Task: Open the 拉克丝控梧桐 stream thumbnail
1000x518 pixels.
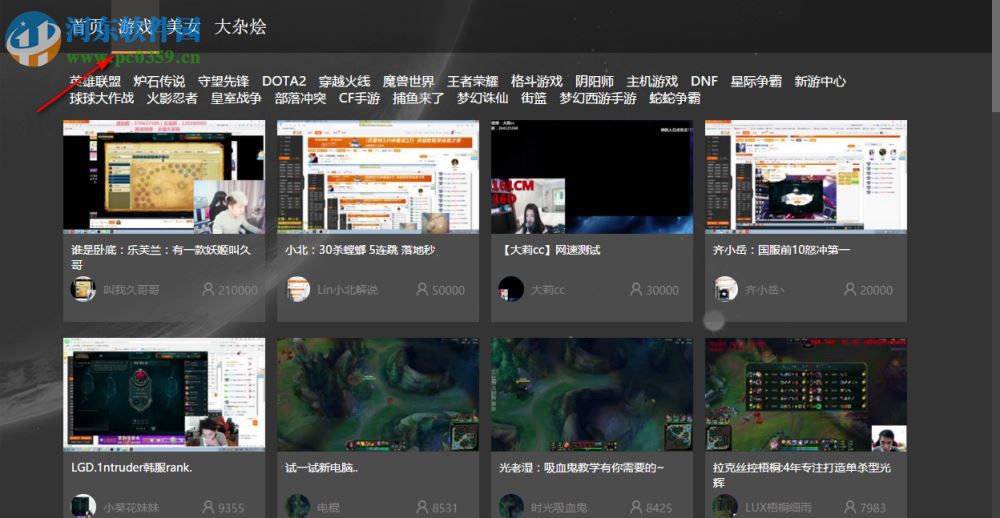Action: (805, 395)
